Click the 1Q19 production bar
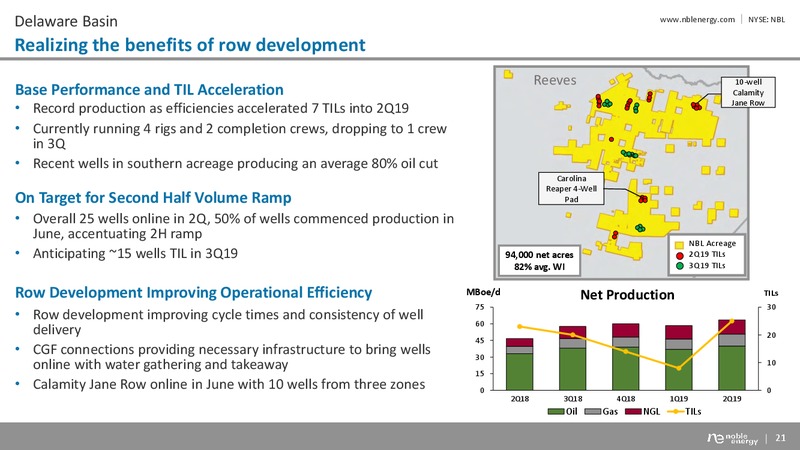Screen dimensions: 800x450 pyautogui.click(x=679, y=358)
